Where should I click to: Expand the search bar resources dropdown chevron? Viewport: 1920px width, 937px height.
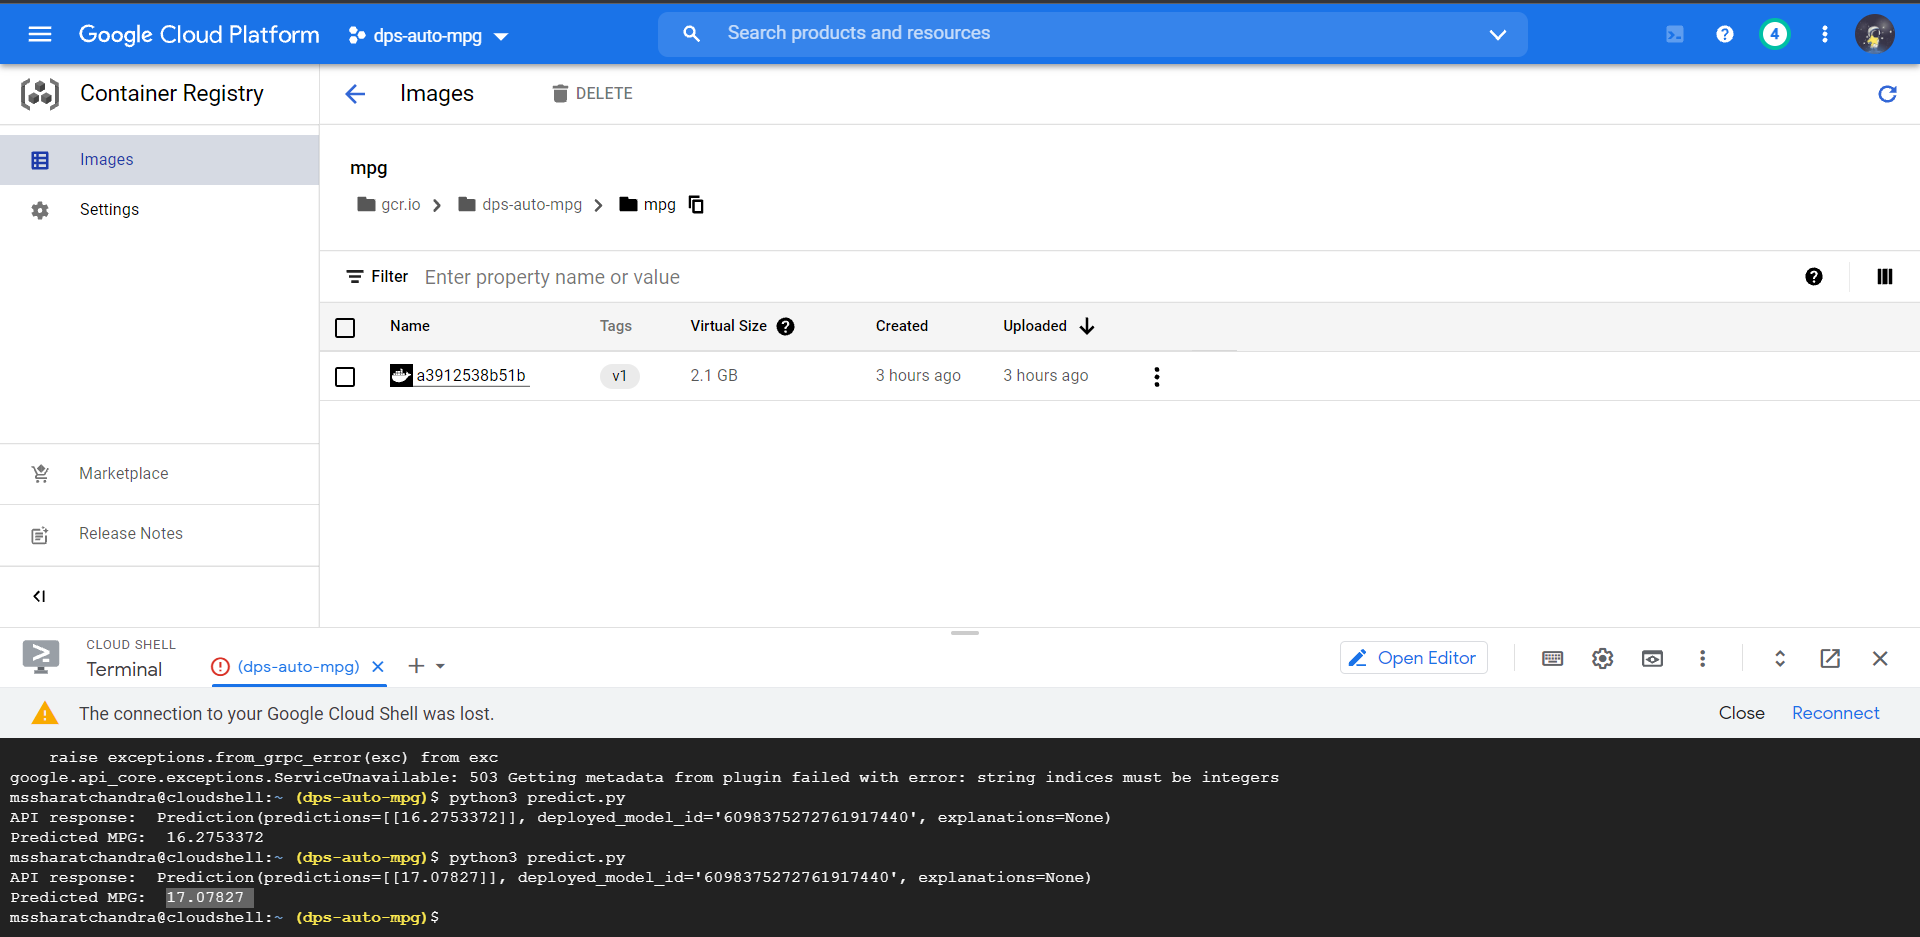coord(1497,34)
